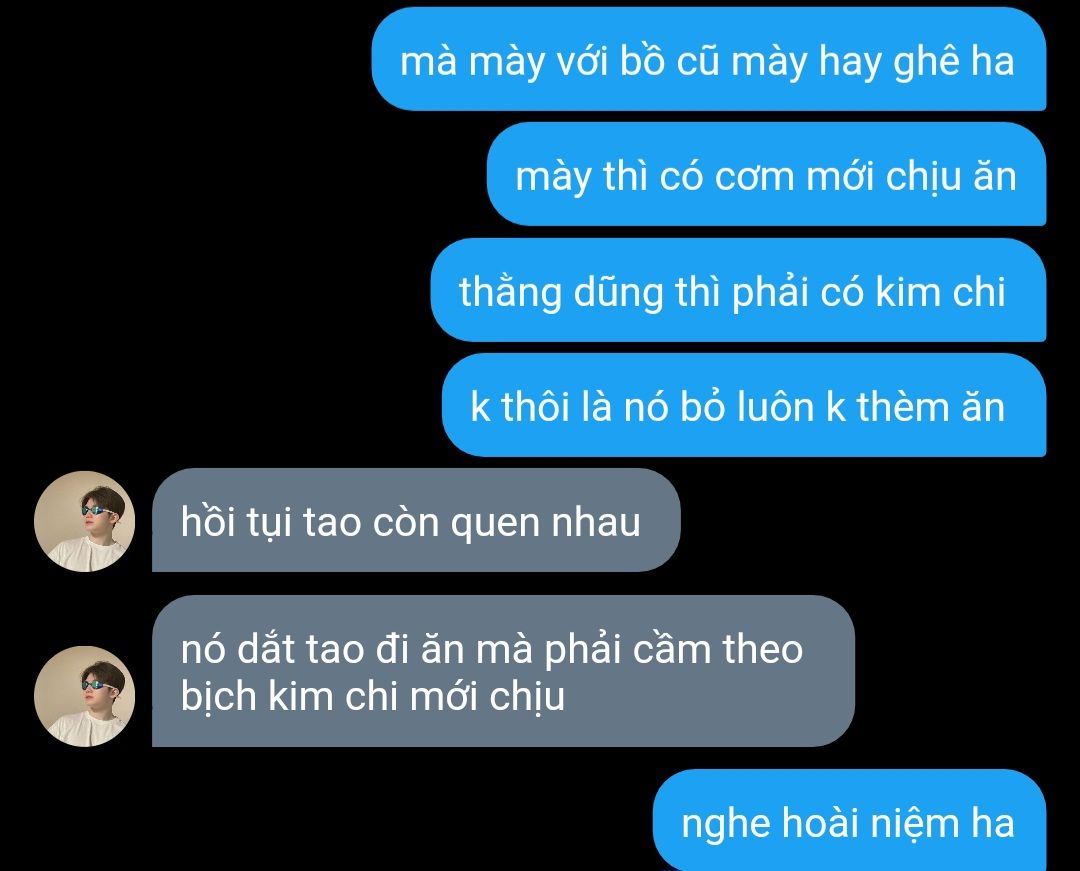This screenshot has height=871, width=1080.
Task: Click "kim chi" in the third blue message
Action: click(940, 291)
